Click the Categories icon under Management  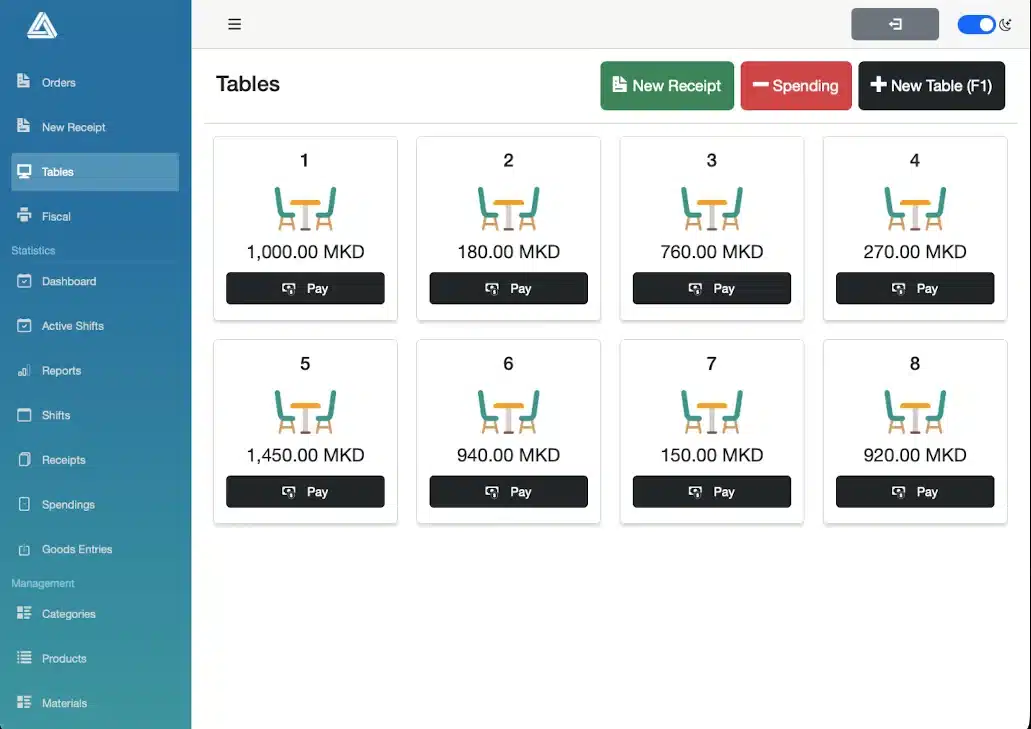[22, 614]
